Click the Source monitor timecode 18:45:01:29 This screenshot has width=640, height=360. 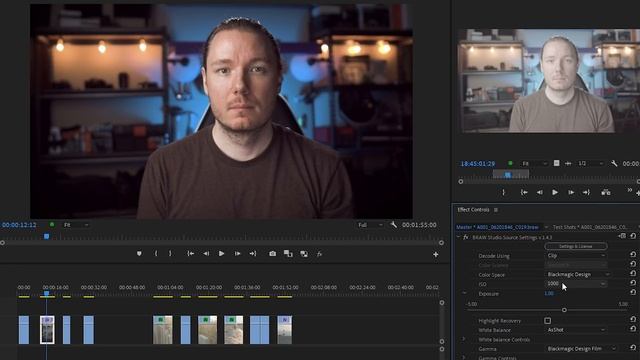click(478, 164)
